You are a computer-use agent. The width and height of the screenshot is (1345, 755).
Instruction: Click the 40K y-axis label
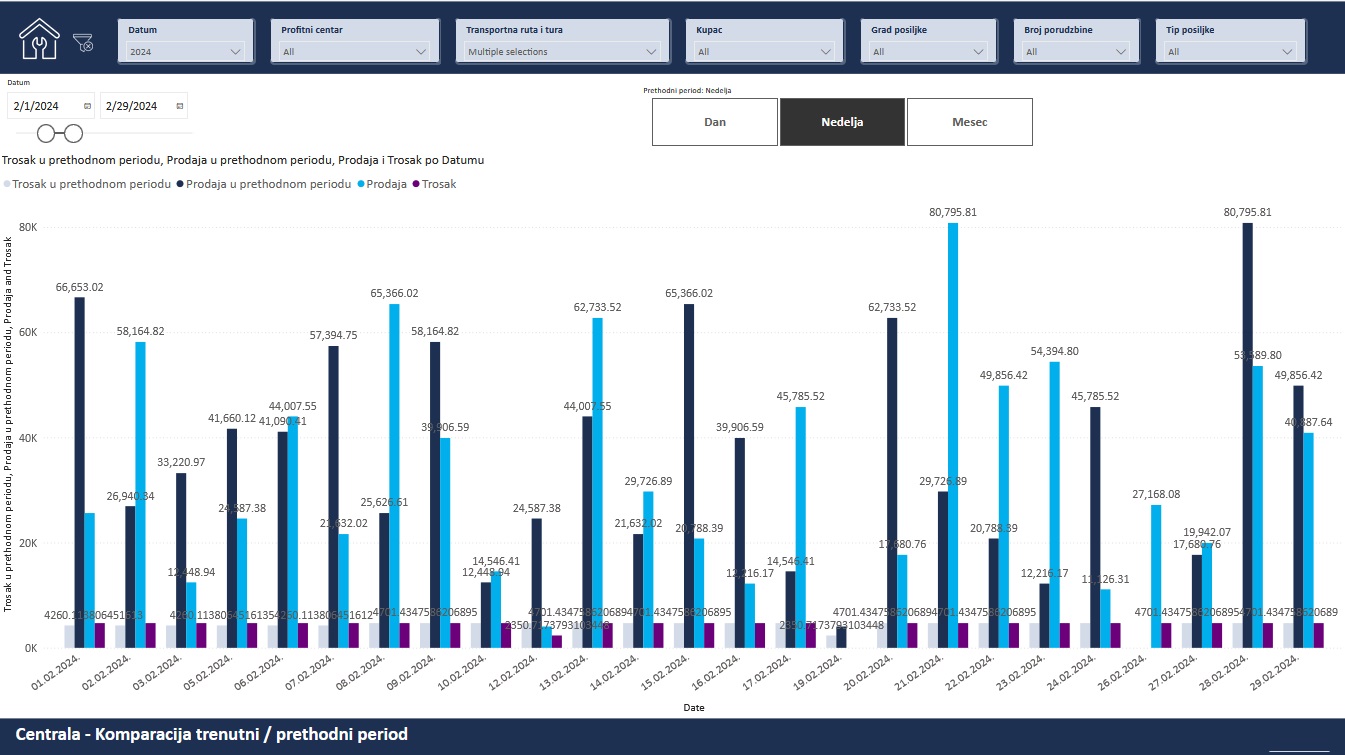(29, 438)
